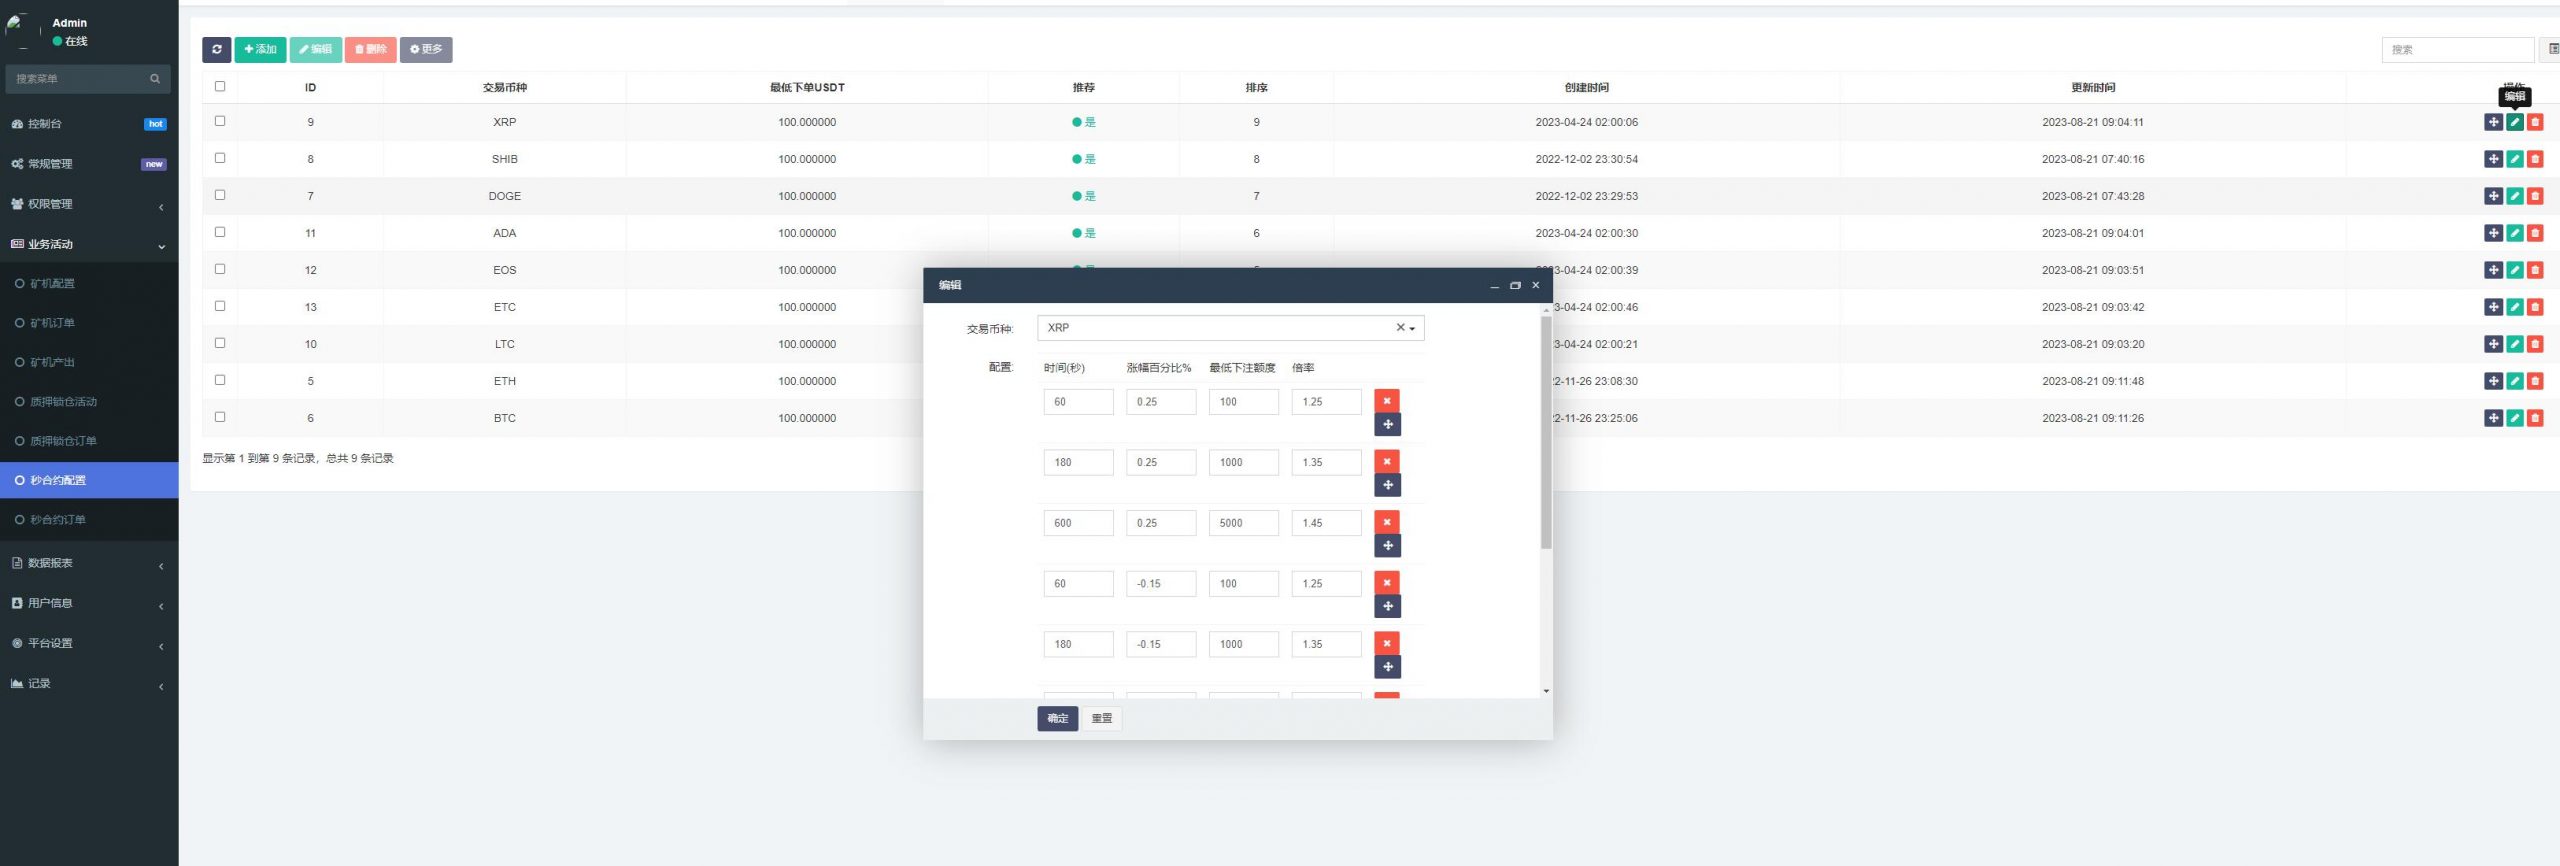Open 秒合约订单 in the sidebar
Screen dimensions: 2560x866
pyautogui.click(x=58, y=520)
